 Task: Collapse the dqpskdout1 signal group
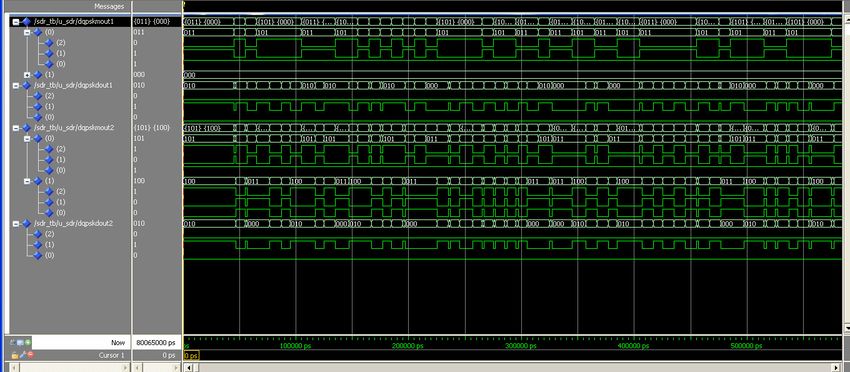pyautogui.click(x=16, y=85)
